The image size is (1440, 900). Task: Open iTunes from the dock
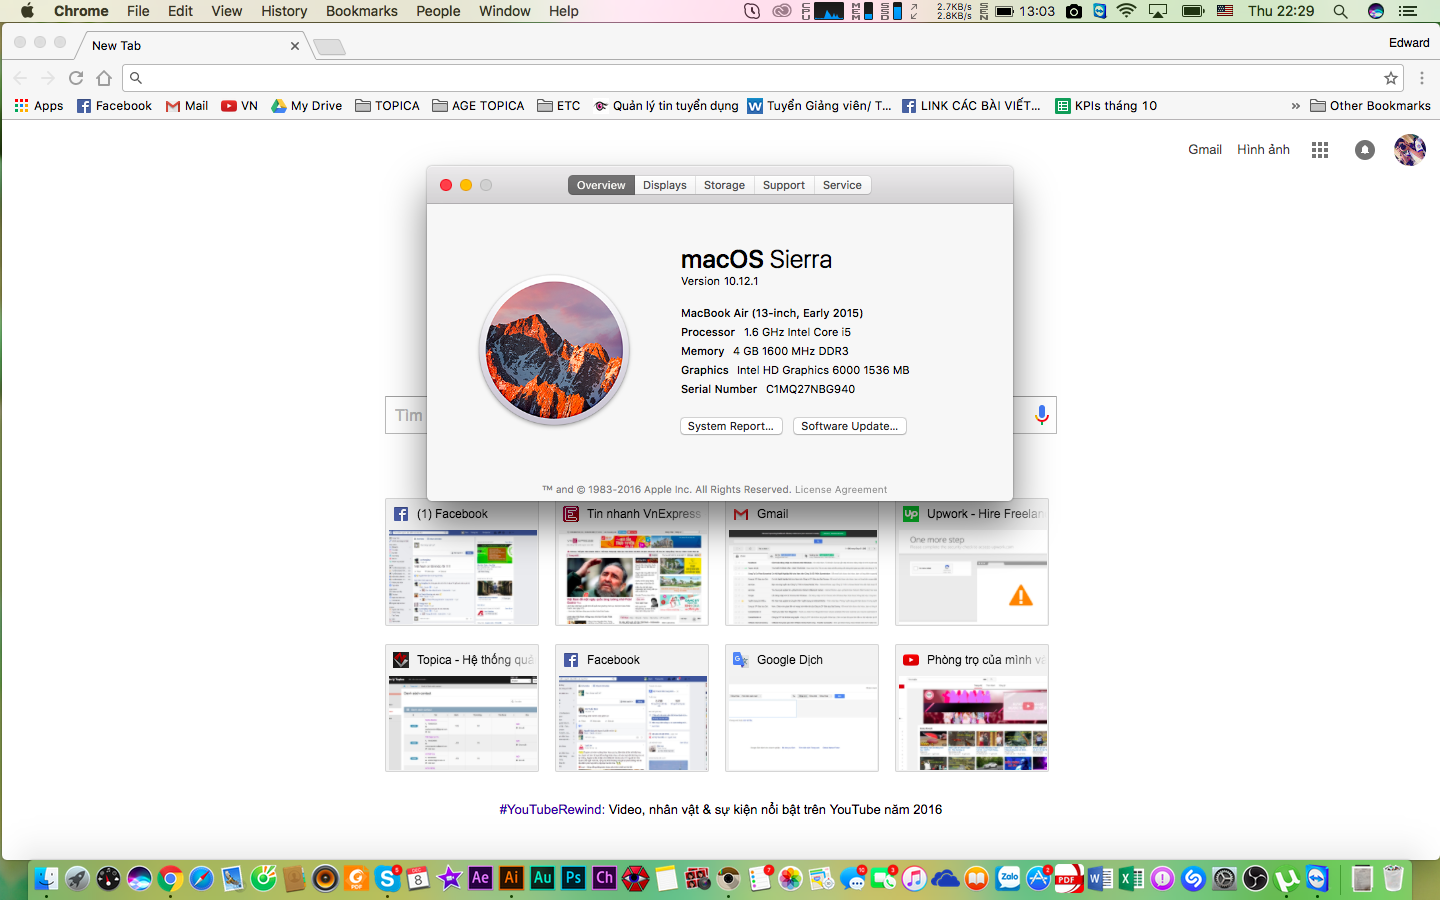point(914,879)
